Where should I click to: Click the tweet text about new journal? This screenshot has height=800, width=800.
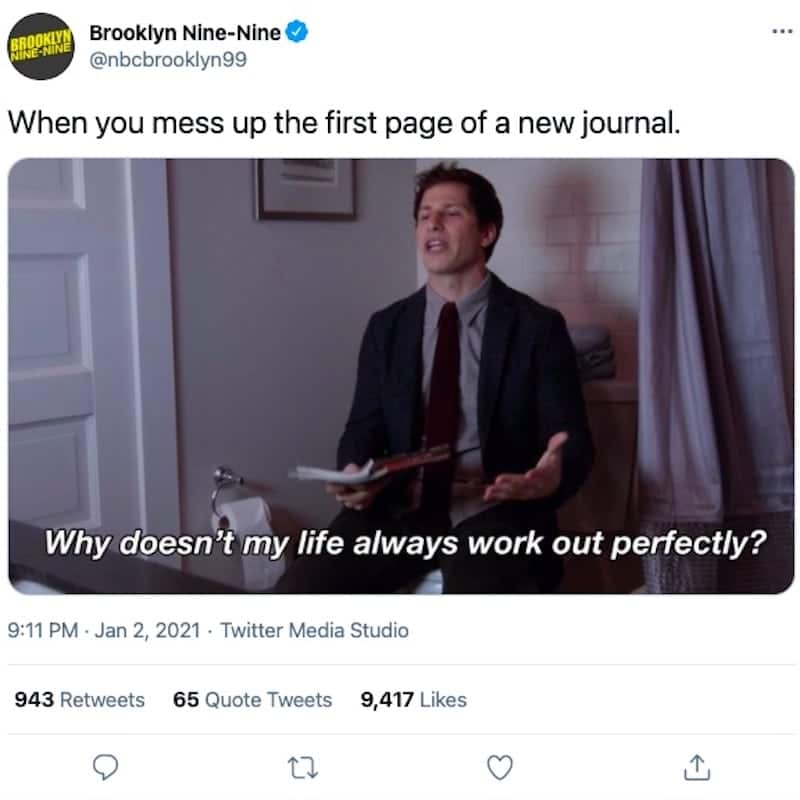coord(344,123)
